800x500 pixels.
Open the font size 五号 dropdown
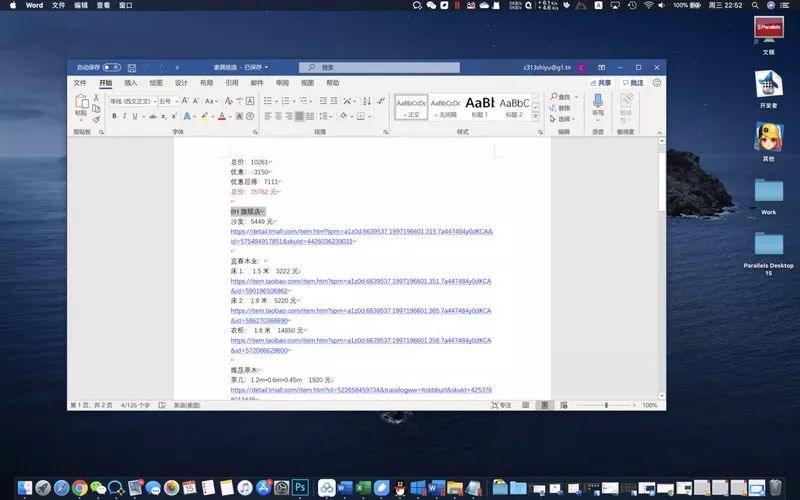pyautogui.click(x=168, y=101)
